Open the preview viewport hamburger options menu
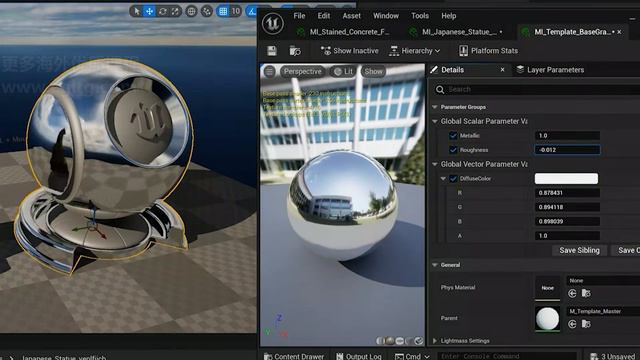 (x=270, y=71)
